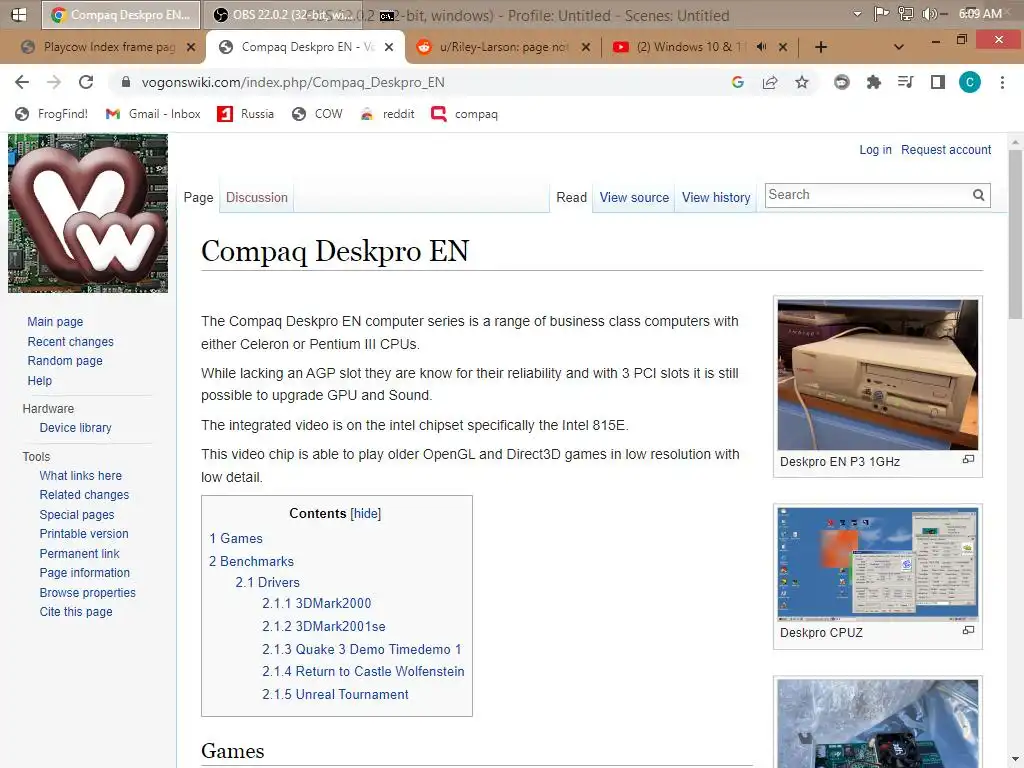Select the View history tab
Viewport: 1024px width, 768px height.
716,197
